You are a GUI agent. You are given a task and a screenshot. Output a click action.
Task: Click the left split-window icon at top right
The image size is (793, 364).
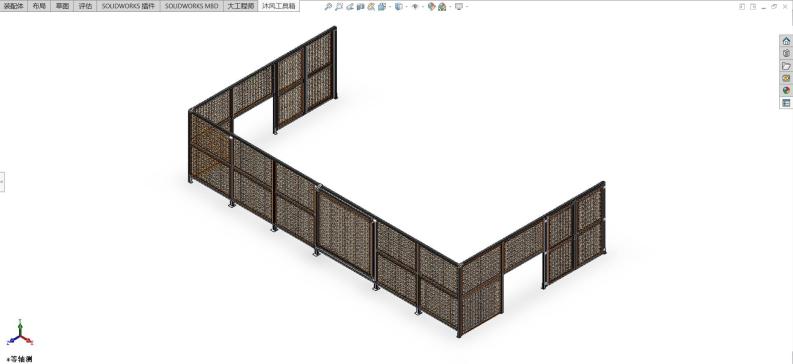(x=743, y=7)
